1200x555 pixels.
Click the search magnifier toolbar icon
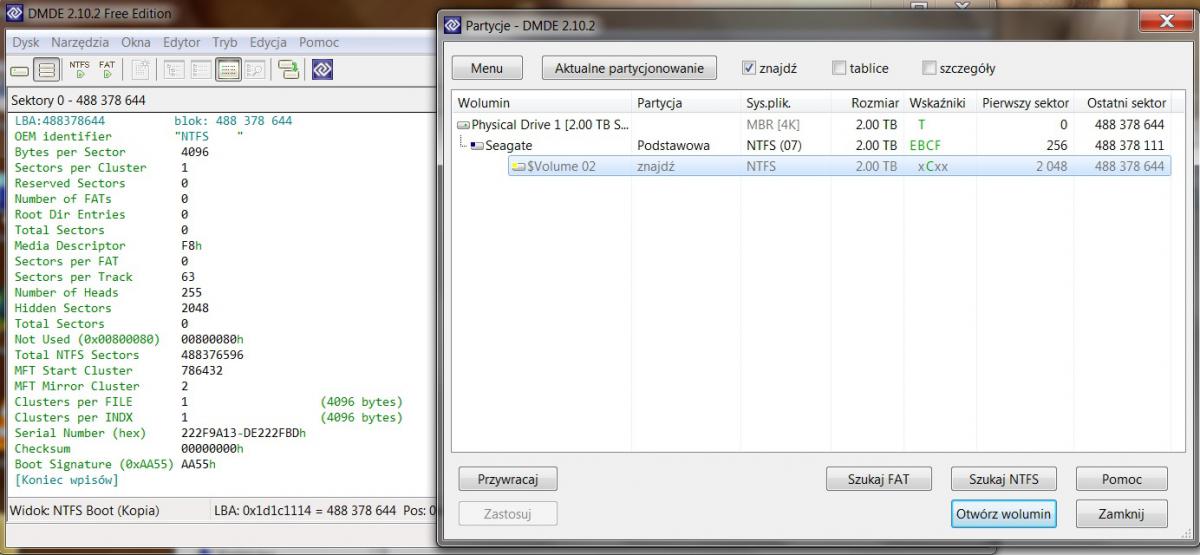click(255, 69)
